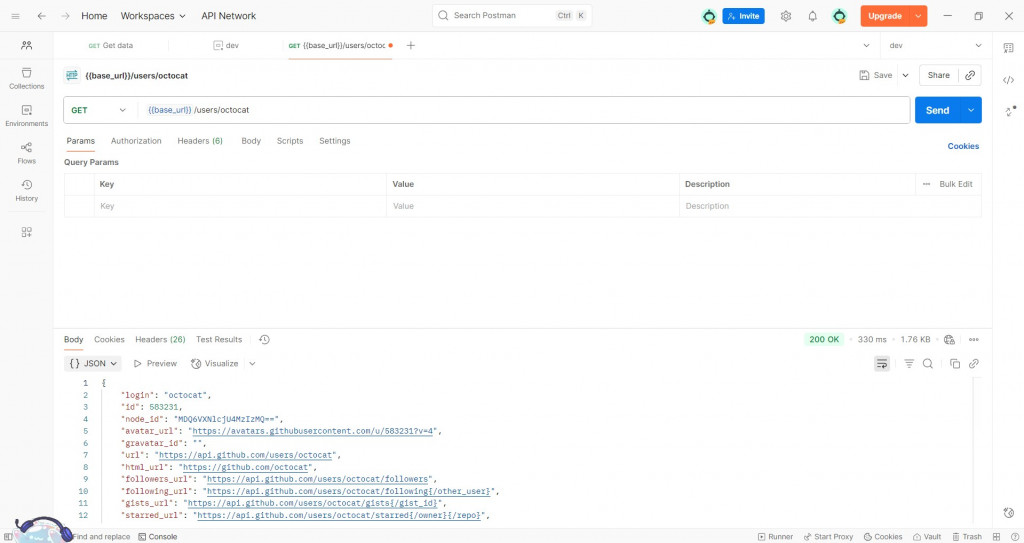This screenshot has width=1024, height=543.
Task: Click the Send button
Action: [x=937, y=110]
